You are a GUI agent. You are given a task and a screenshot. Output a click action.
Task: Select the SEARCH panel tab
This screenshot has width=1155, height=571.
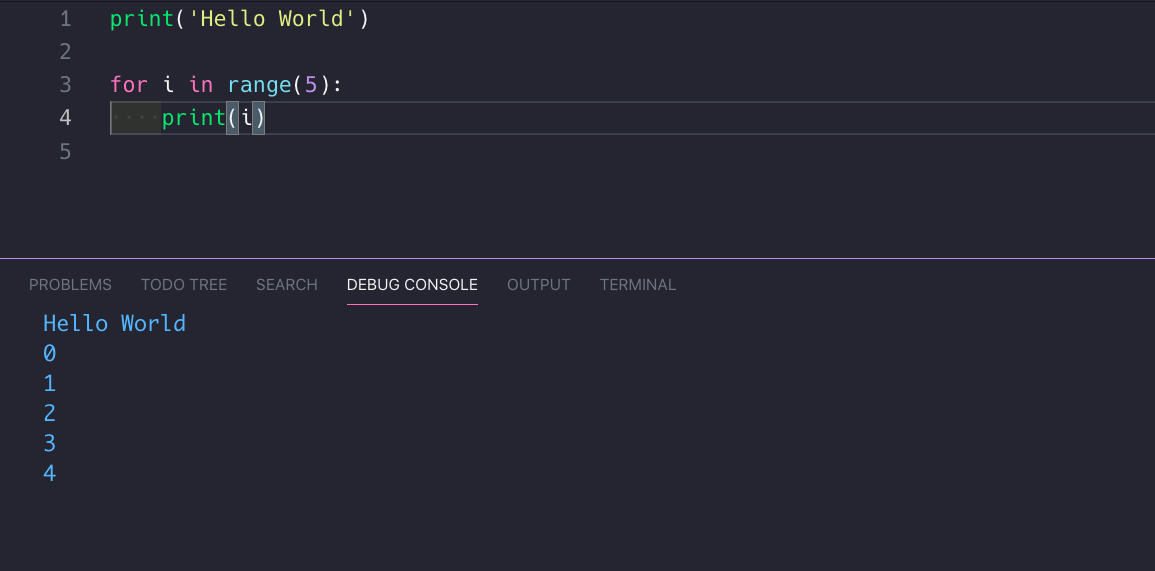pos(287,285)
